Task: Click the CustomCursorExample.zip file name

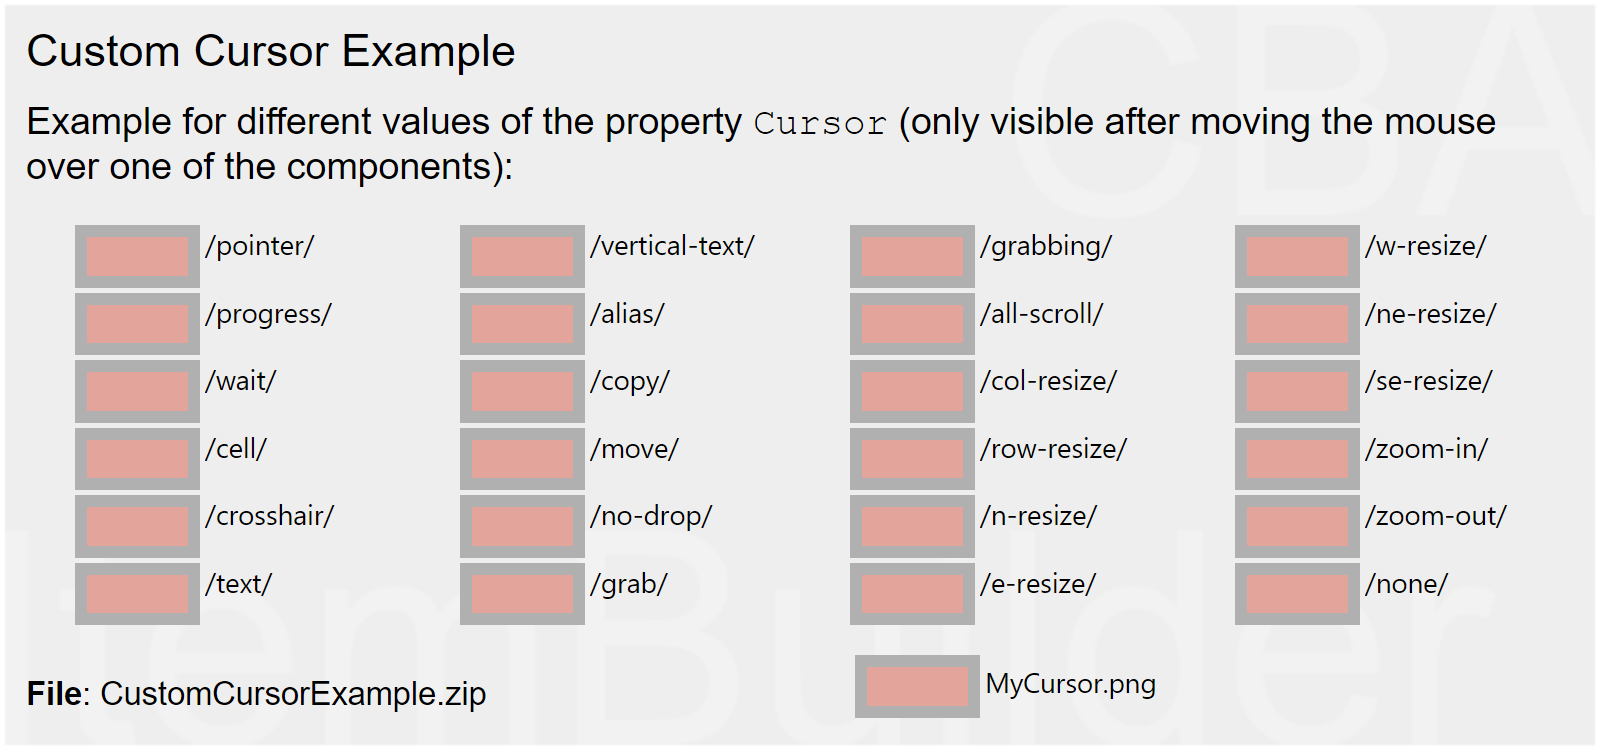Action: (x=293, y=694)
